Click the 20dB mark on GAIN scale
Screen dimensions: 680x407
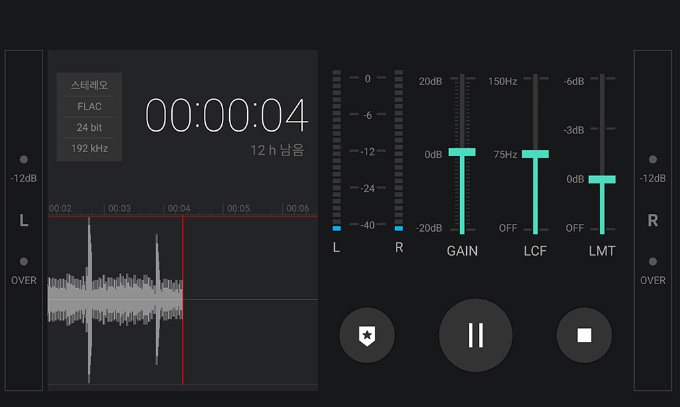430,81
